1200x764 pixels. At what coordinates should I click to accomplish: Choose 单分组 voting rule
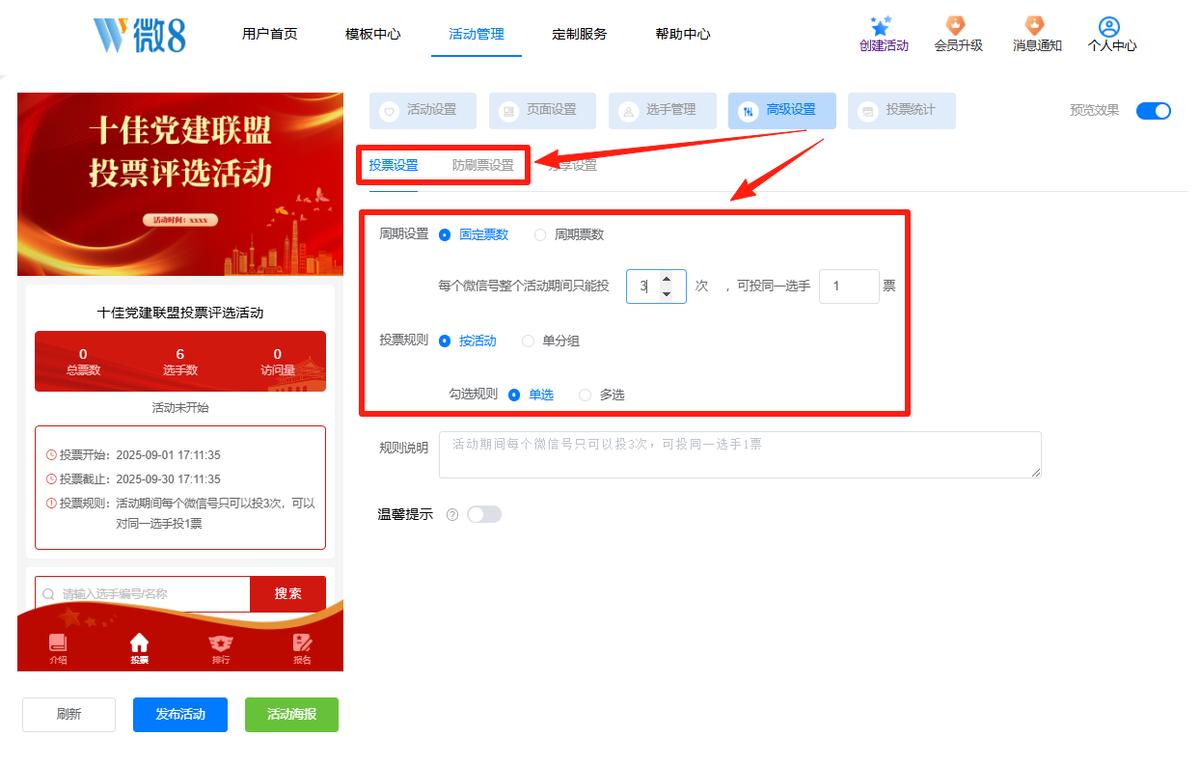(x=551, y=341)
